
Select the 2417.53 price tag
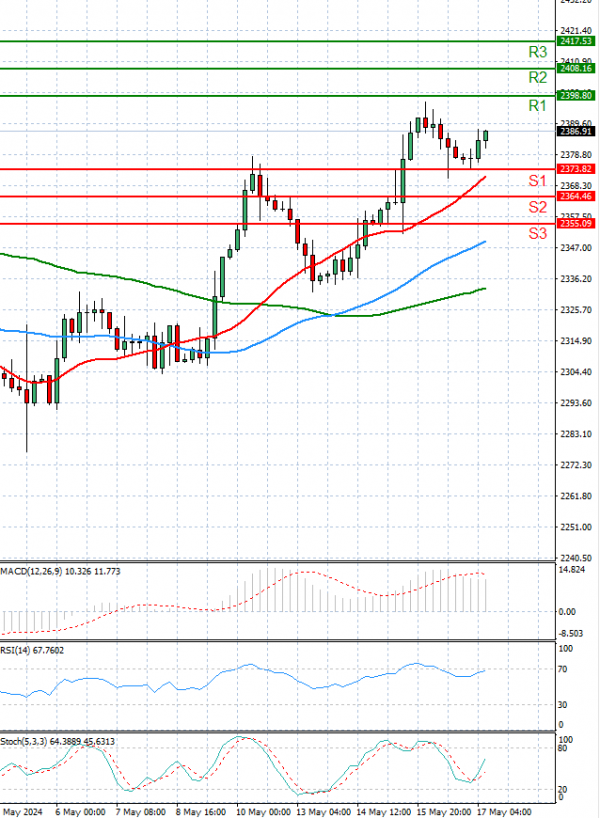(x=576, y=41)
